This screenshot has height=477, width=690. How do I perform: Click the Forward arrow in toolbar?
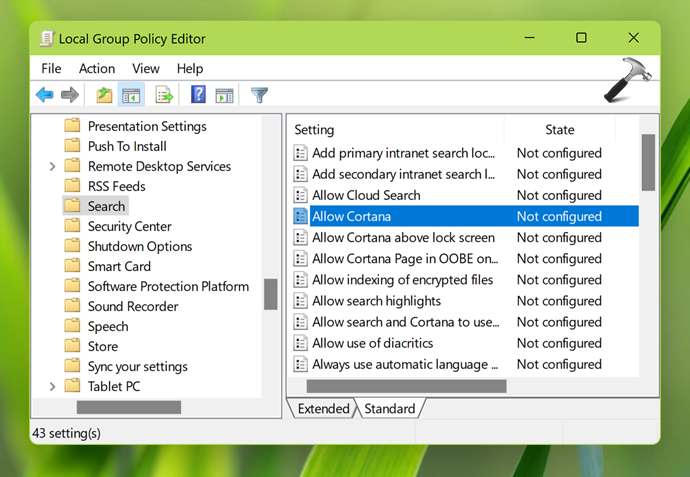click(x=70, y=95)
